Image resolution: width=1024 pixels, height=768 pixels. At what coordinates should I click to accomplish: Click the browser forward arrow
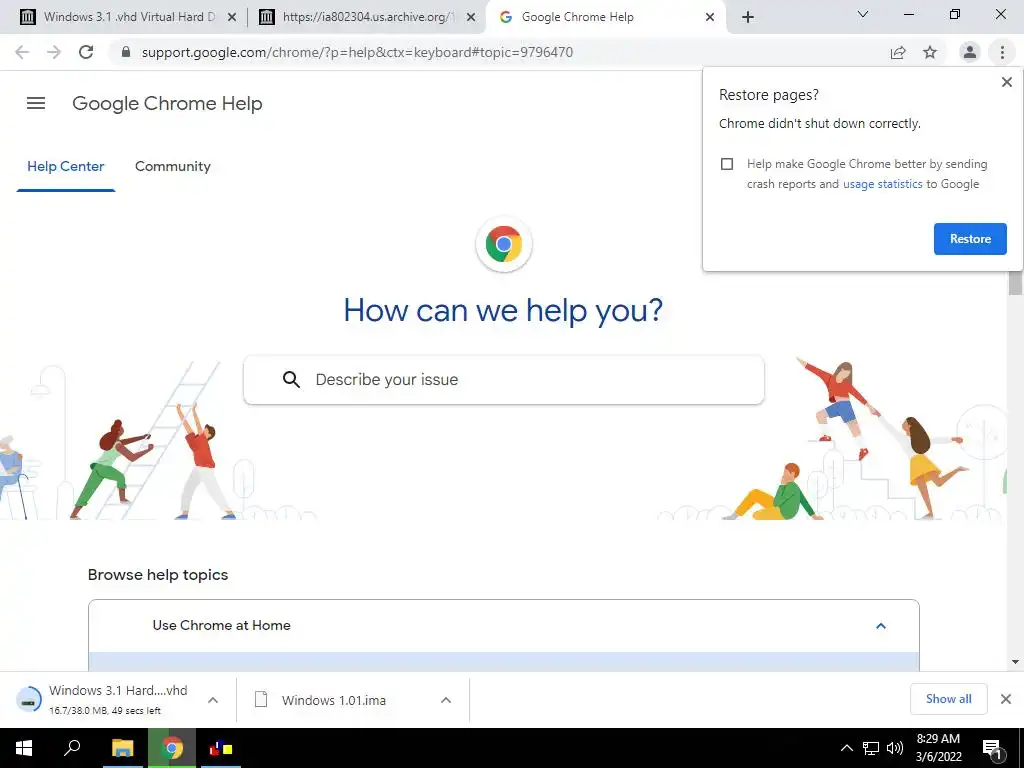tap(54, 52)
